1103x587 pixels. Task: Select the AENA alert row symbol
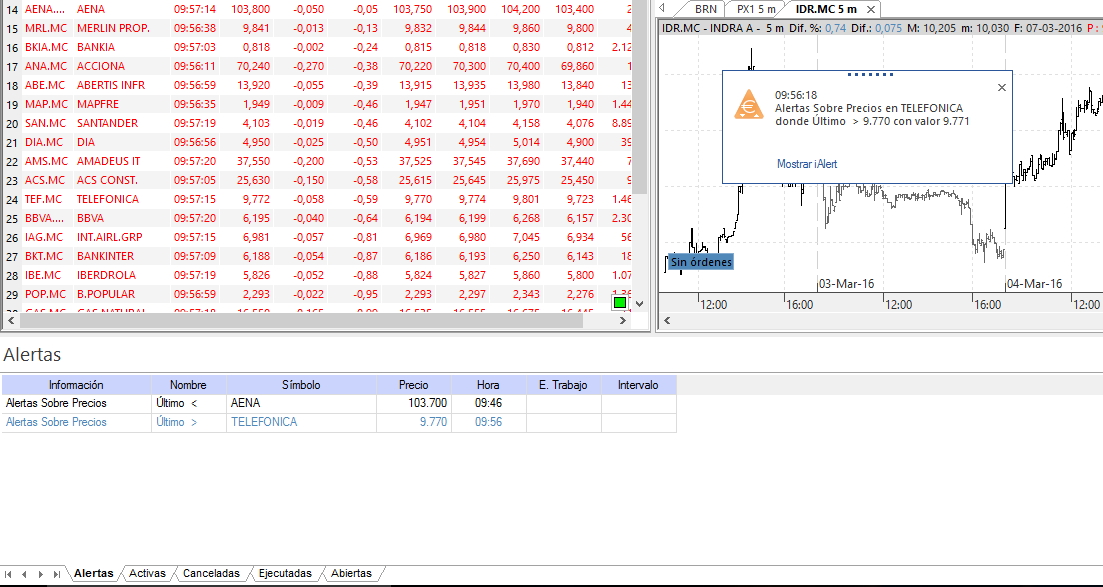246,403
